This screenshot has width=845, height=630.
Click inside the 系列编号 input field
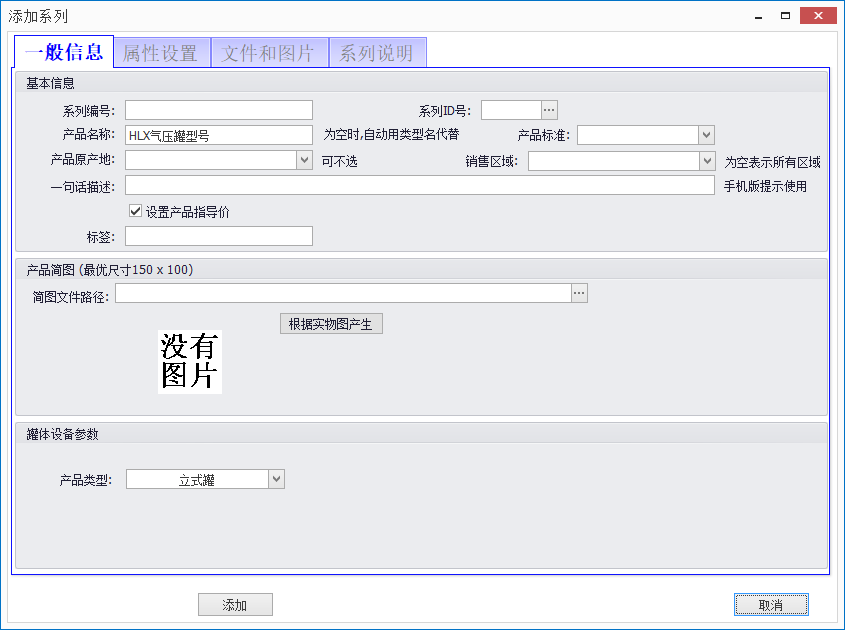tap(218, 109)
